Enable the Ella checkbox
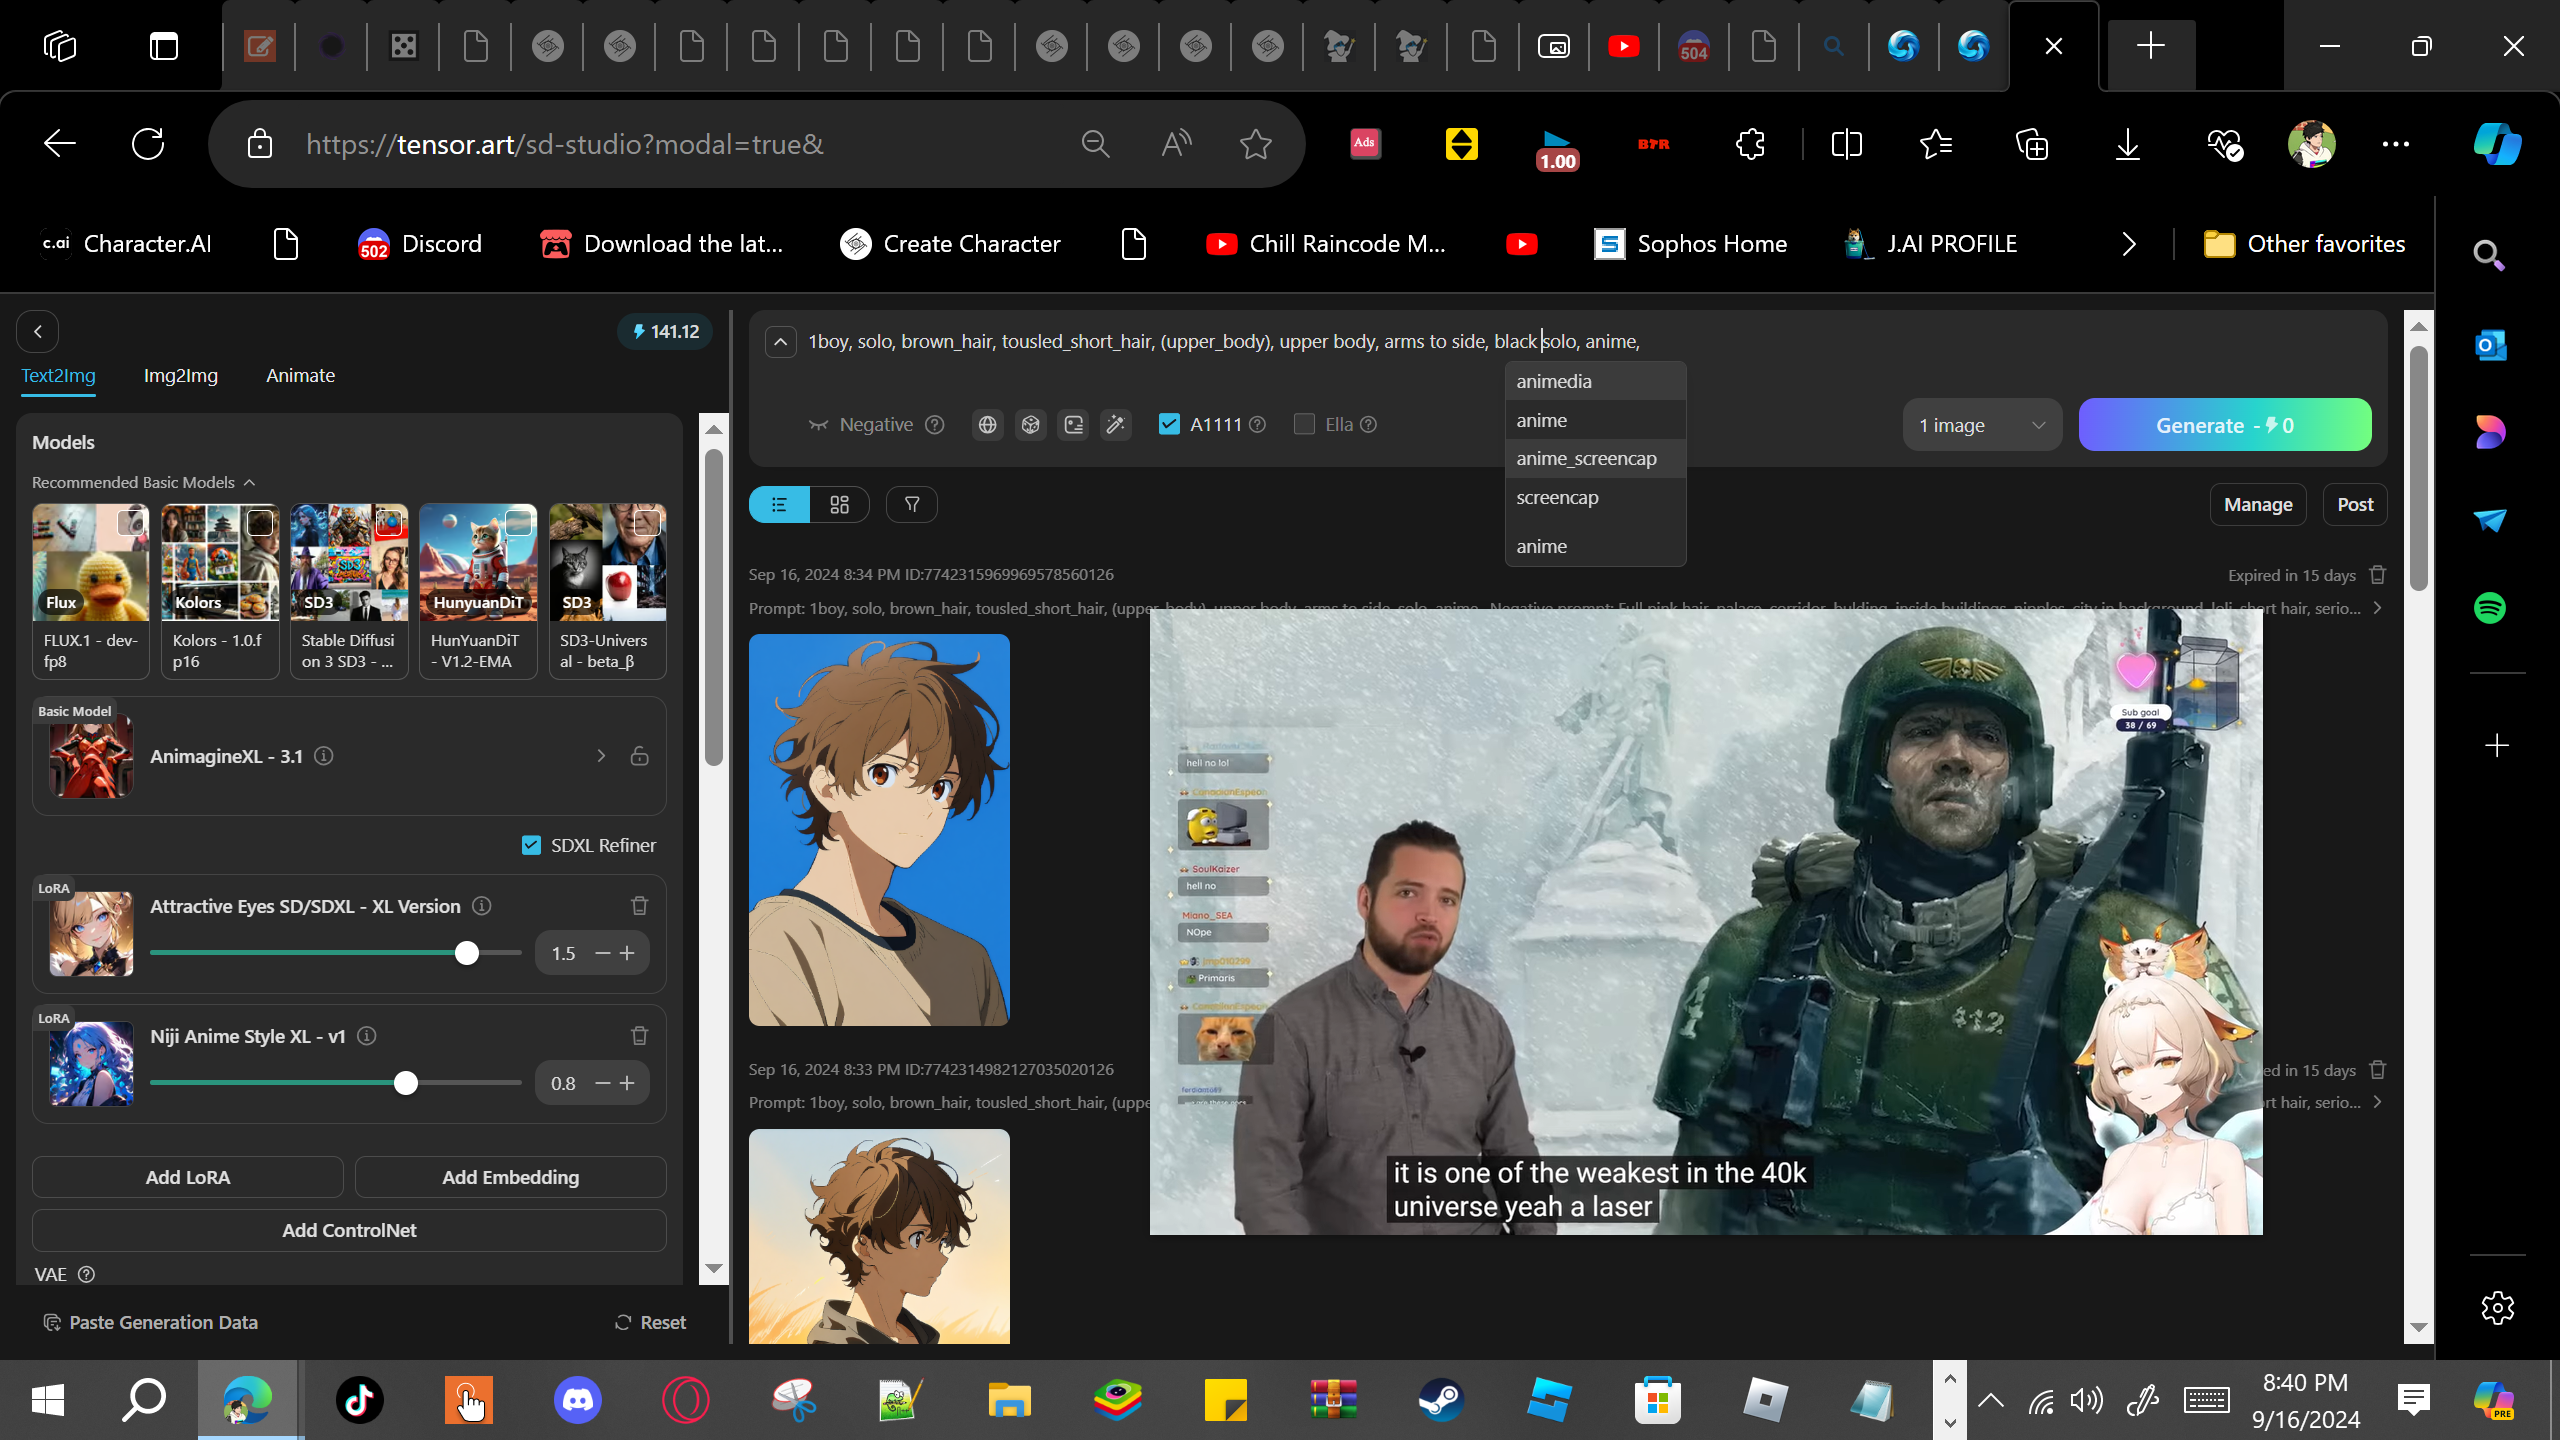The image size is (2560, 1440). pos(1304,424)
